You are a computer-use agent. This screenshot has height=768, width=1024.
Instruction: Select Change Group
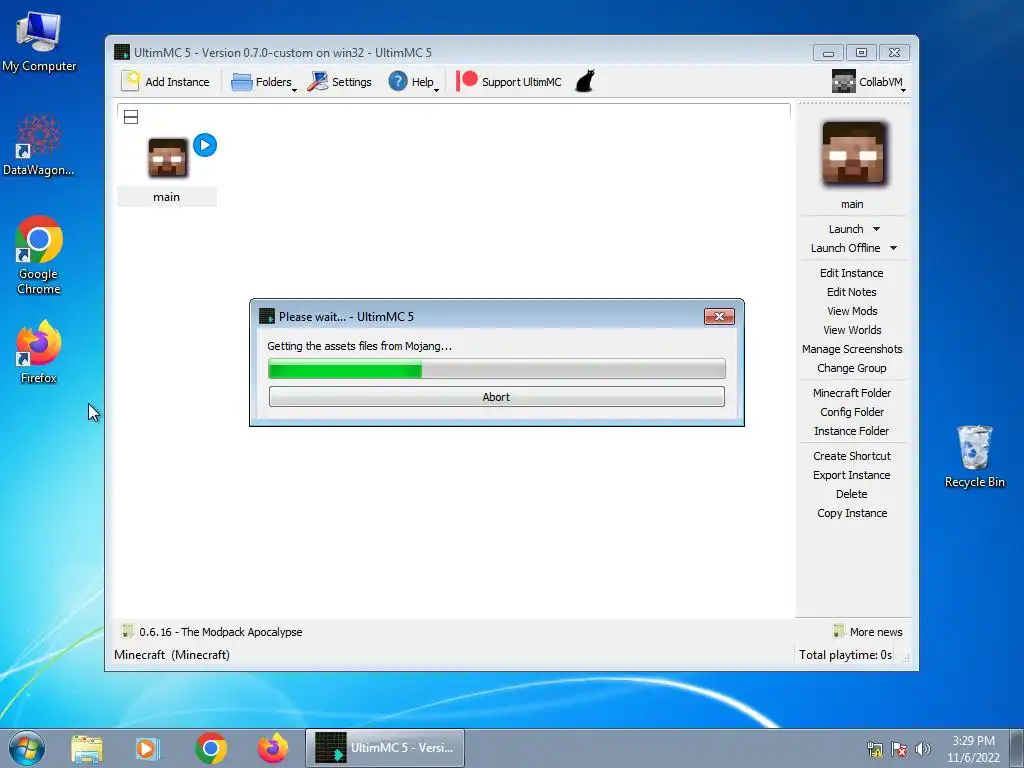pos(852,368)
